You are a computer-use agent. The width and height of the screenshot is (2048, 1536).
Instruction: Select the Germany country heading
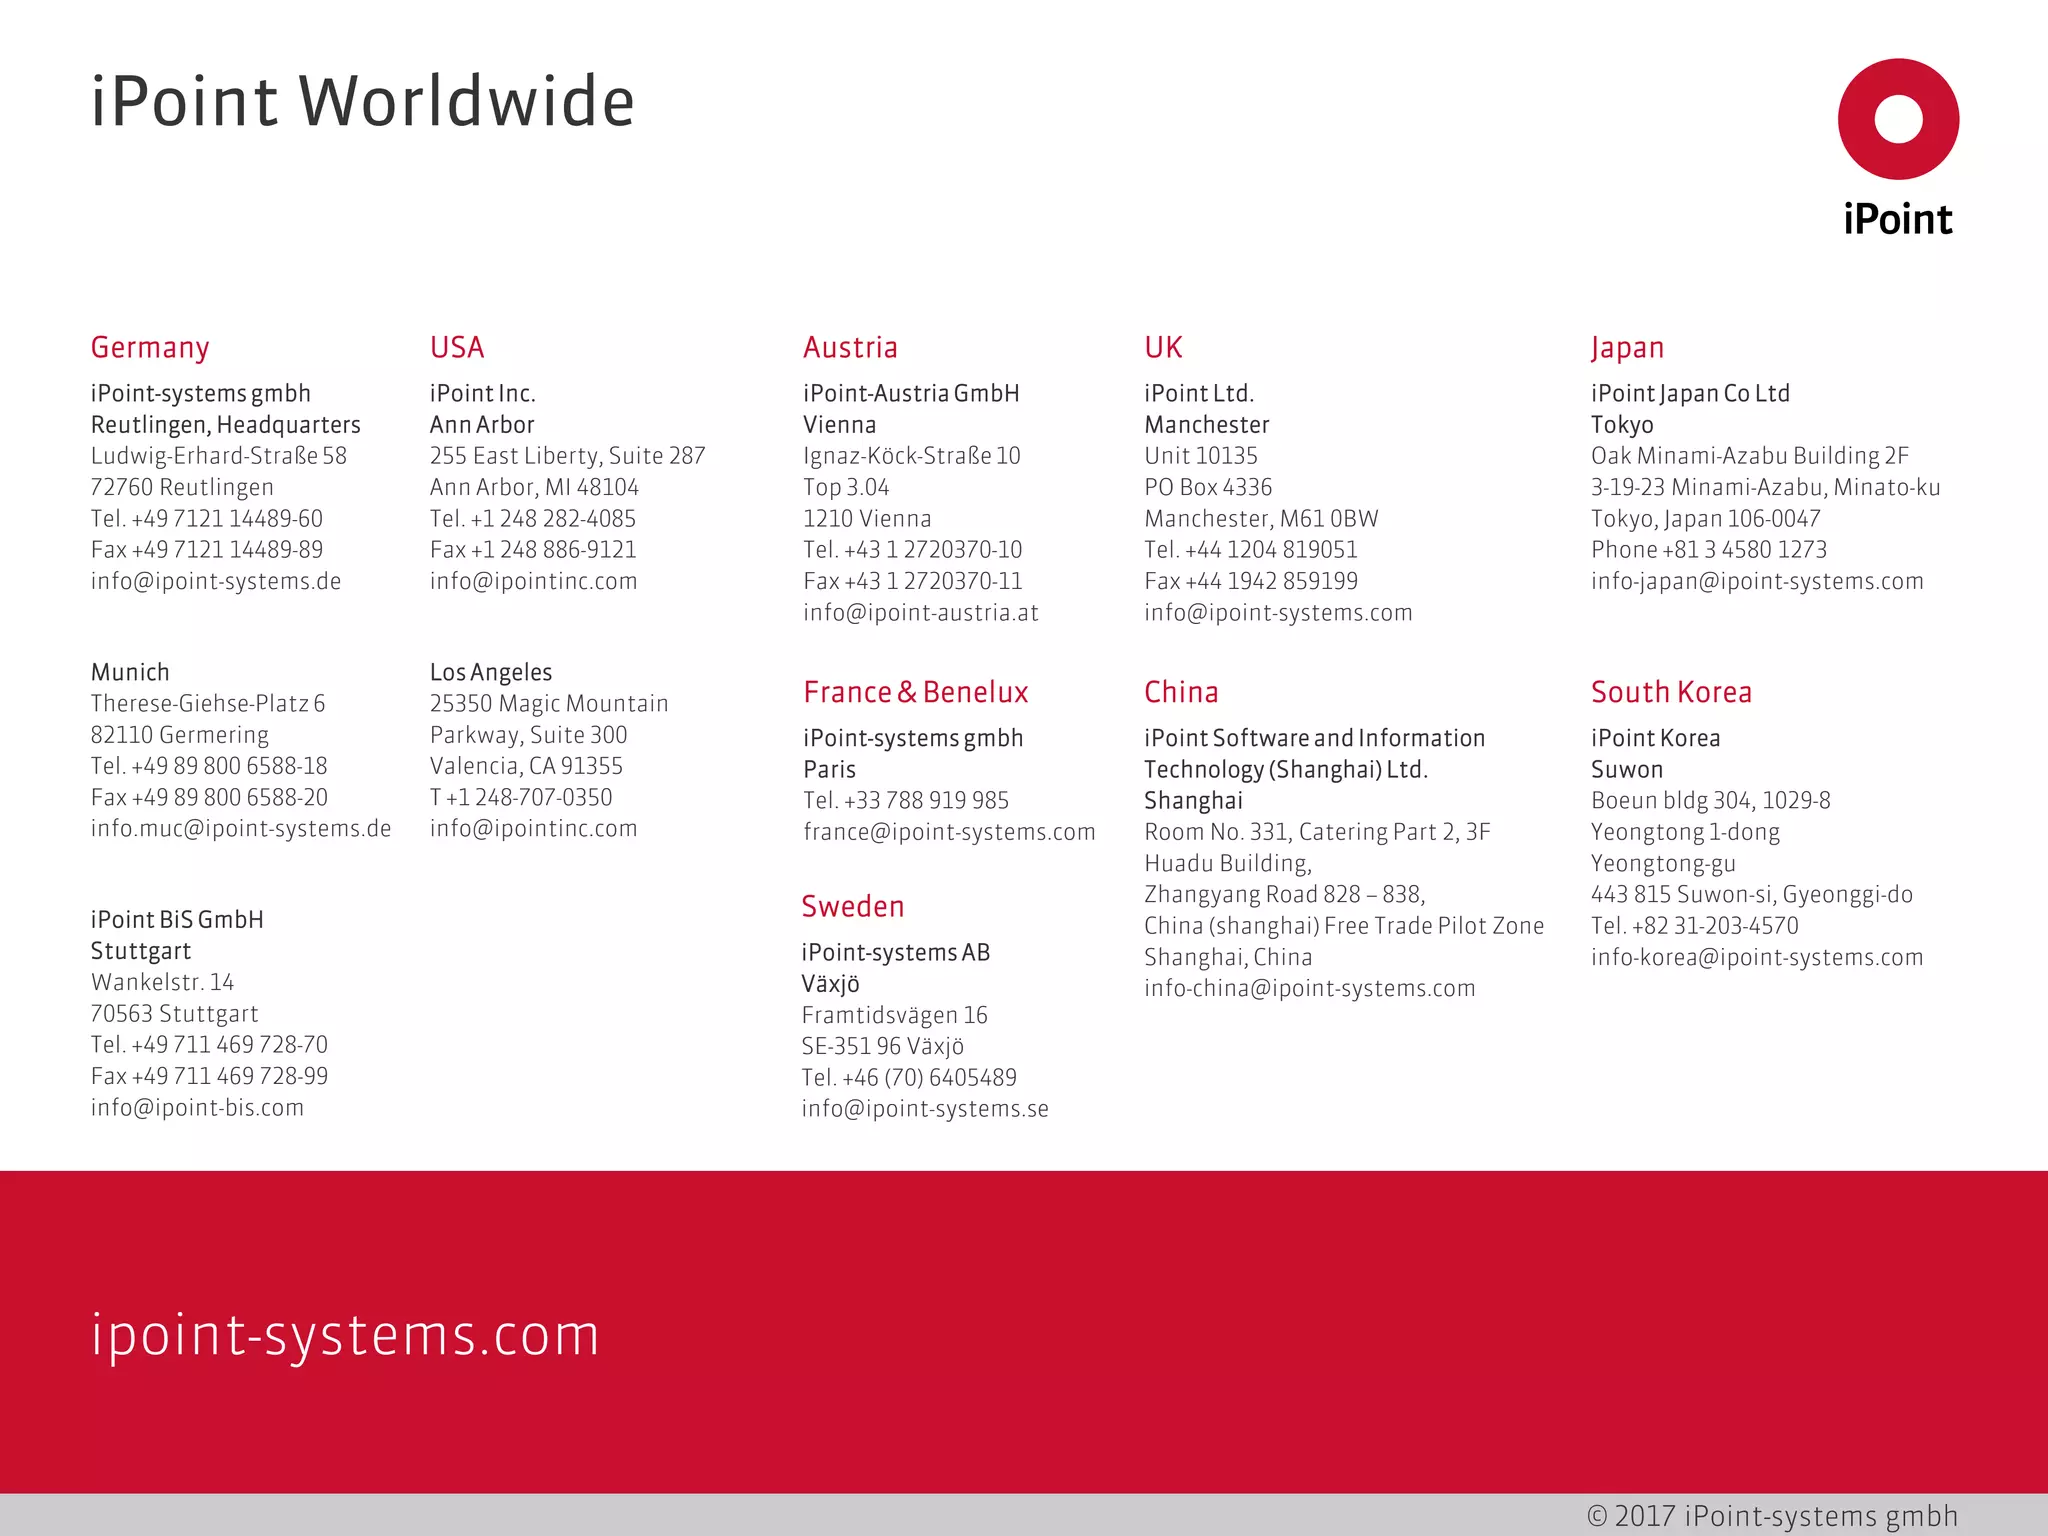150,347
